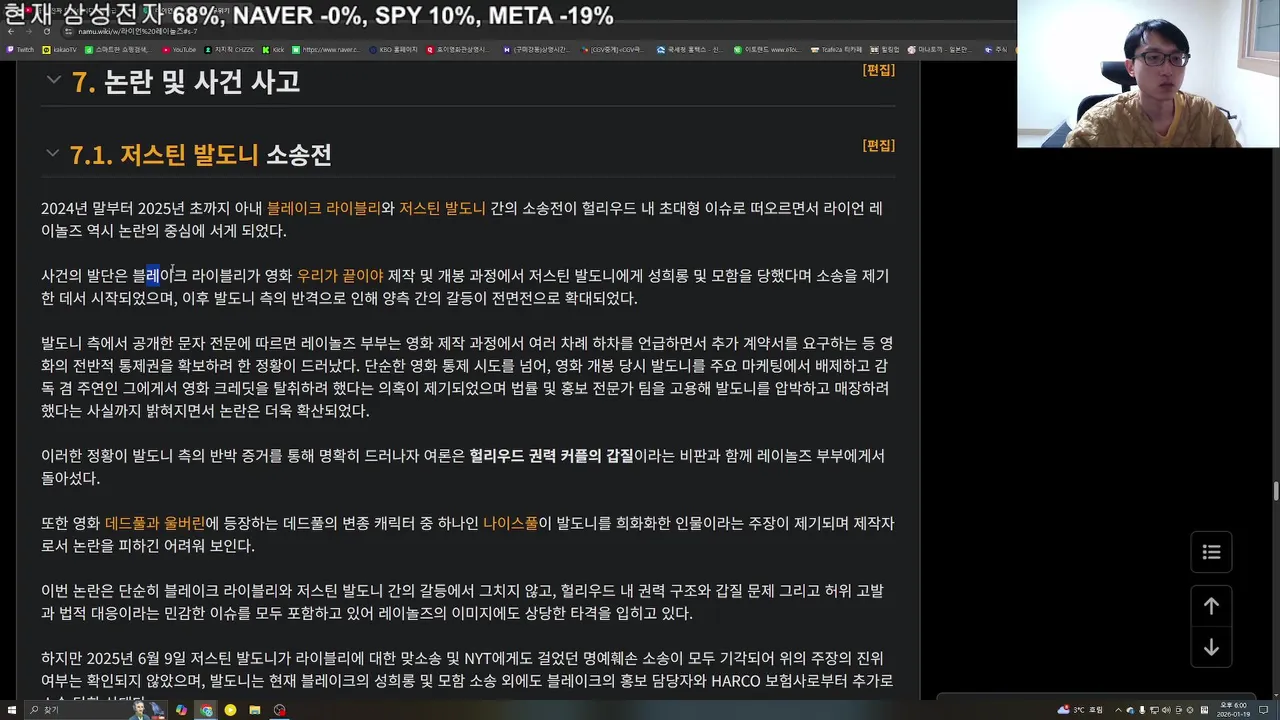Open the 나이스풀 character link
The image size is (1280, 720).
[510, 523]
